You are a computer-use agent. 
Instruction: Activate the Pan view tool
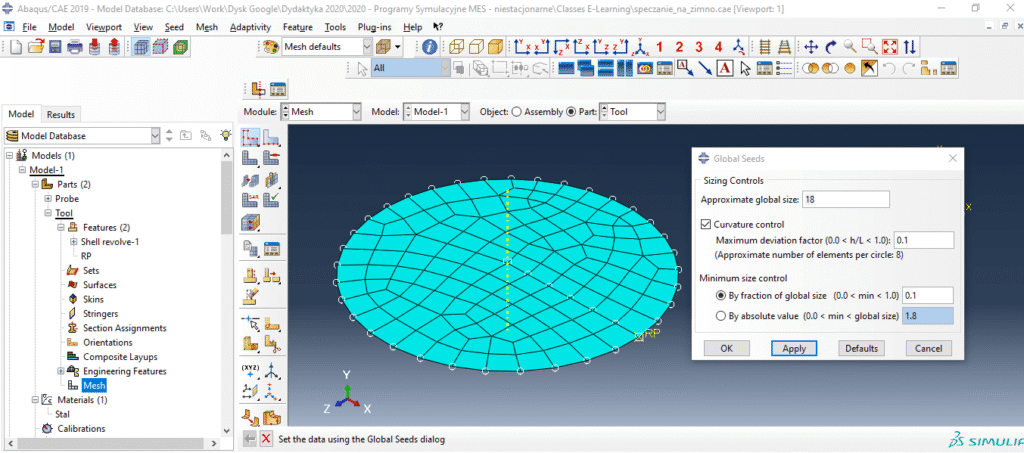[x=811, y=47]
